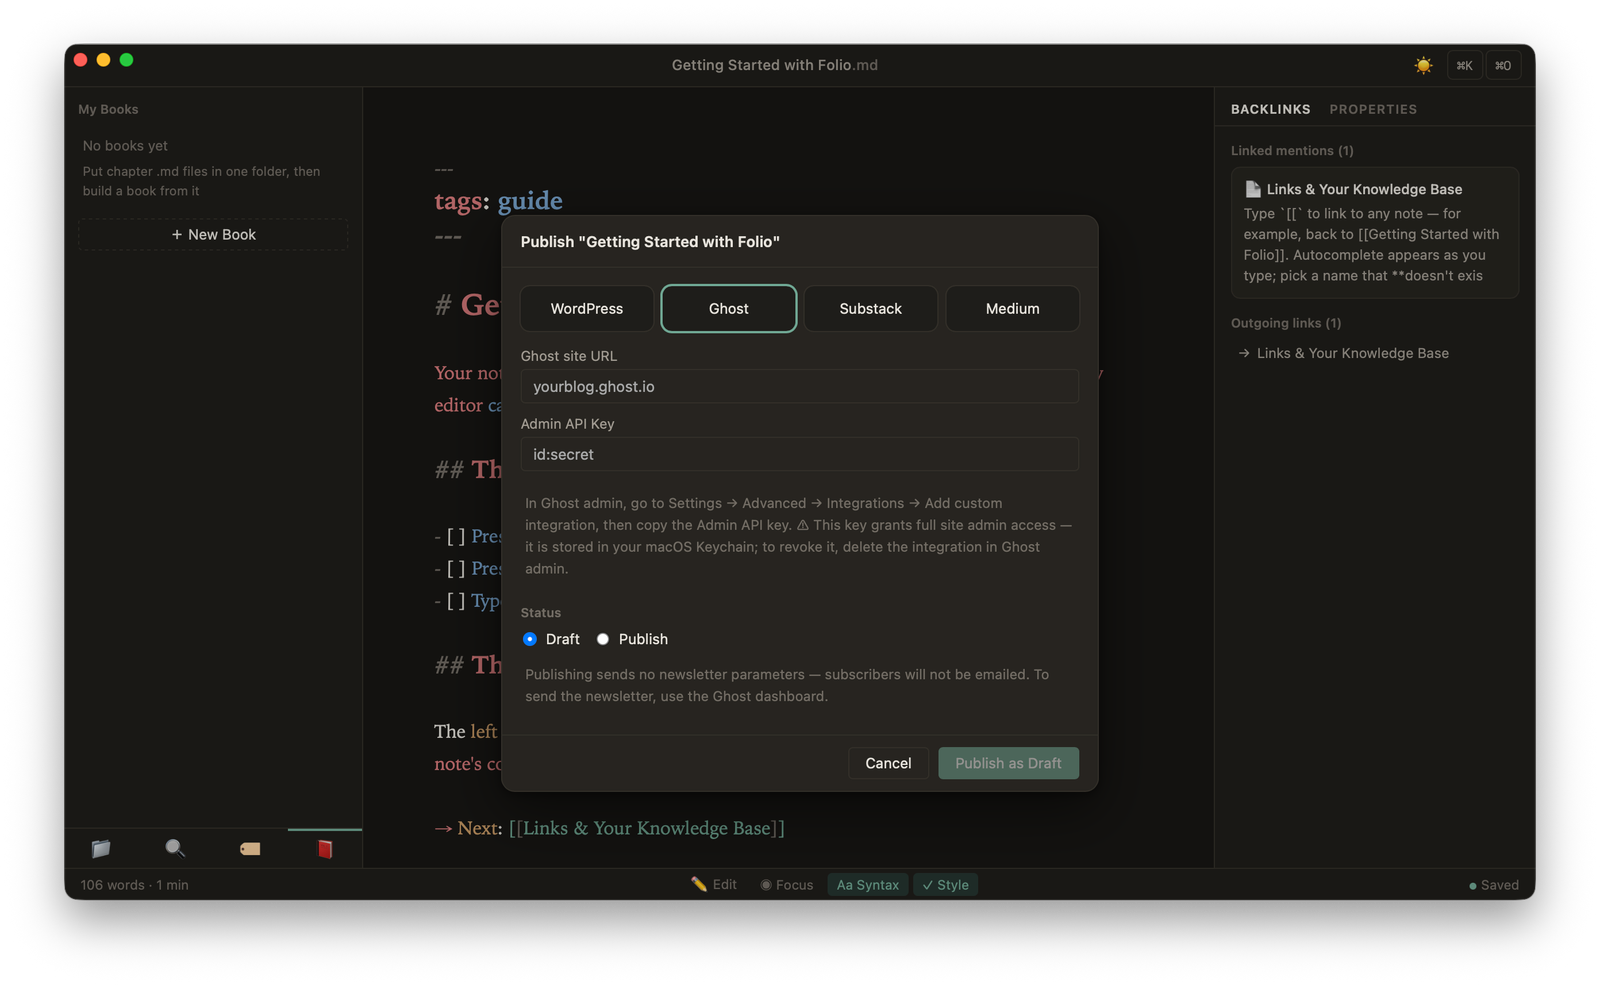Click the "My Books" sidebar heading
This screenshot has width=1600, height=985.
tap(108, 109)
